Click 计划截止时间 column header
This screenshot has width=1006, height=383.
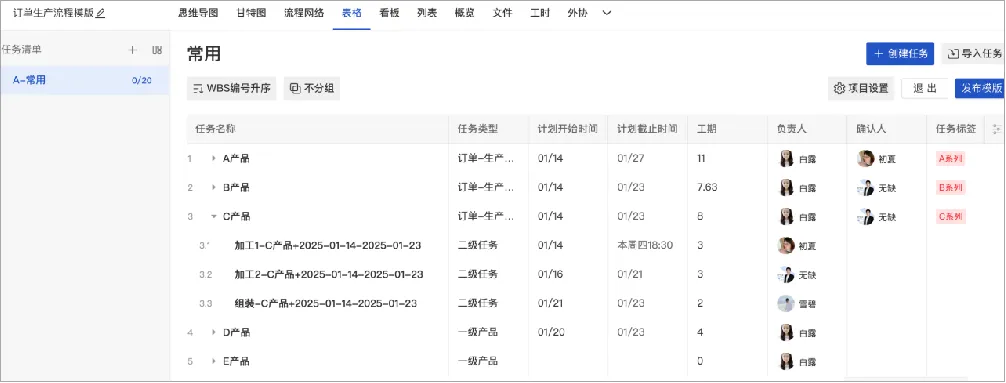647,129
